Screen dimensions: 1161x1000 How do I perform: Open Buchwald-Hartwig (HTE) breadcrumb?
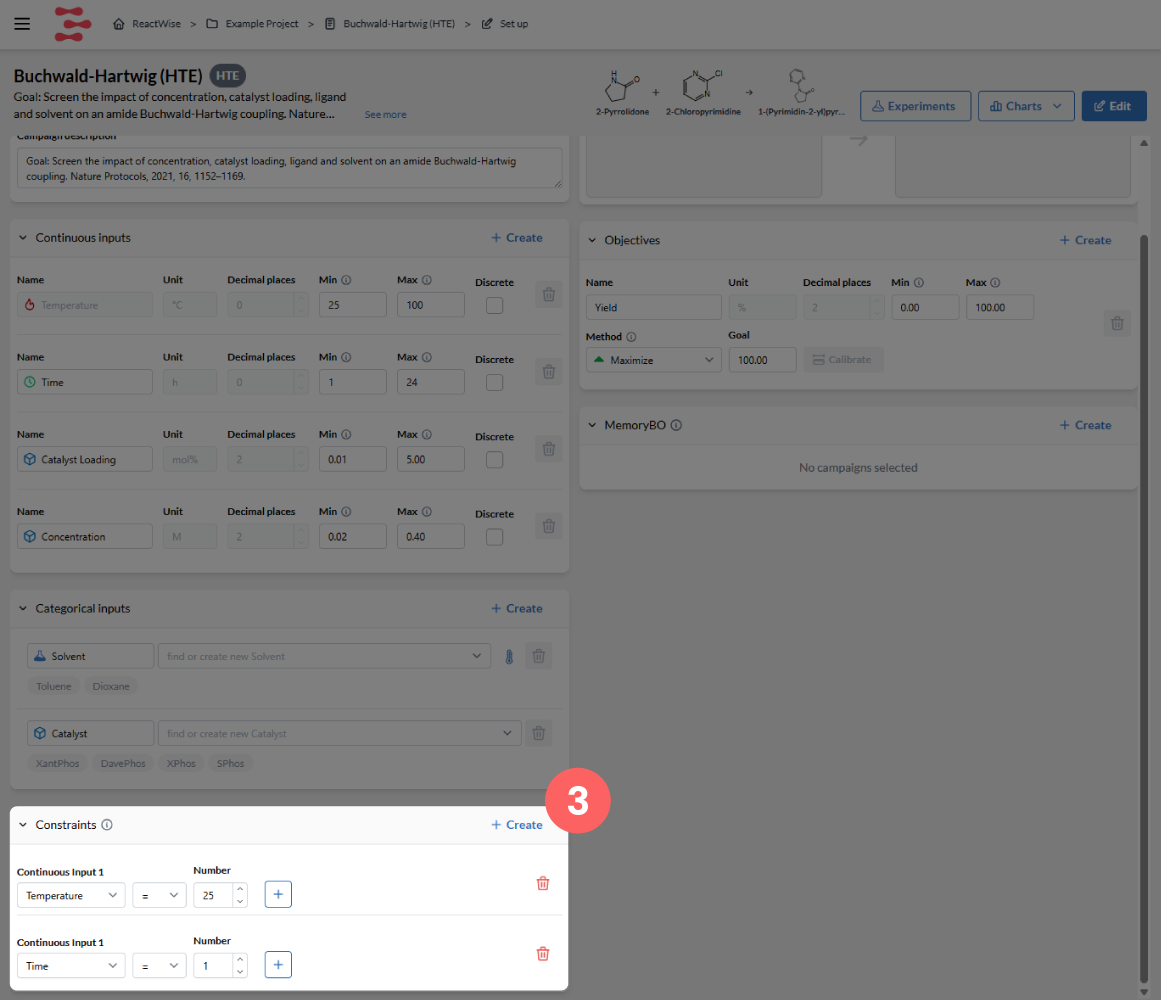point(390,24)
